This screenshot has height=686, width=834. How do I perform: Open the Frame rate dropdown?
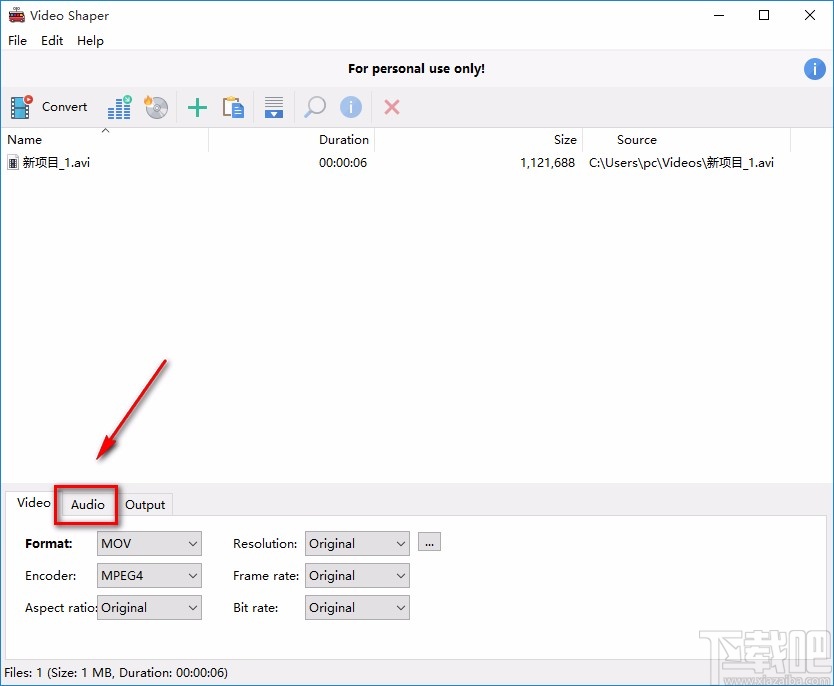[x=357, y=575]
